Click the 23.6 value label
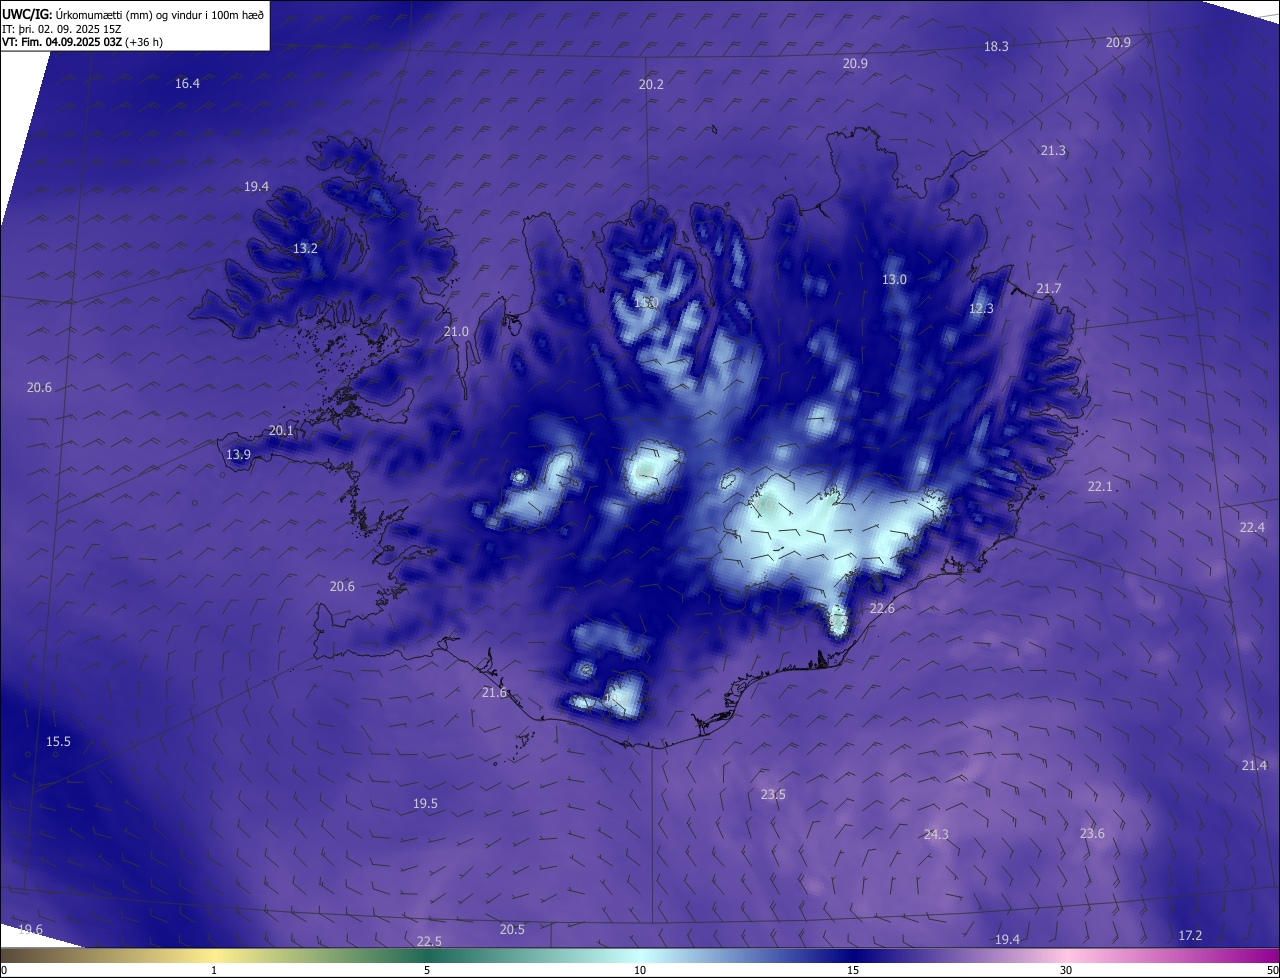The height and width of the screenshot is (978, 1280). pyautogui.click(x=1092, y=834)
